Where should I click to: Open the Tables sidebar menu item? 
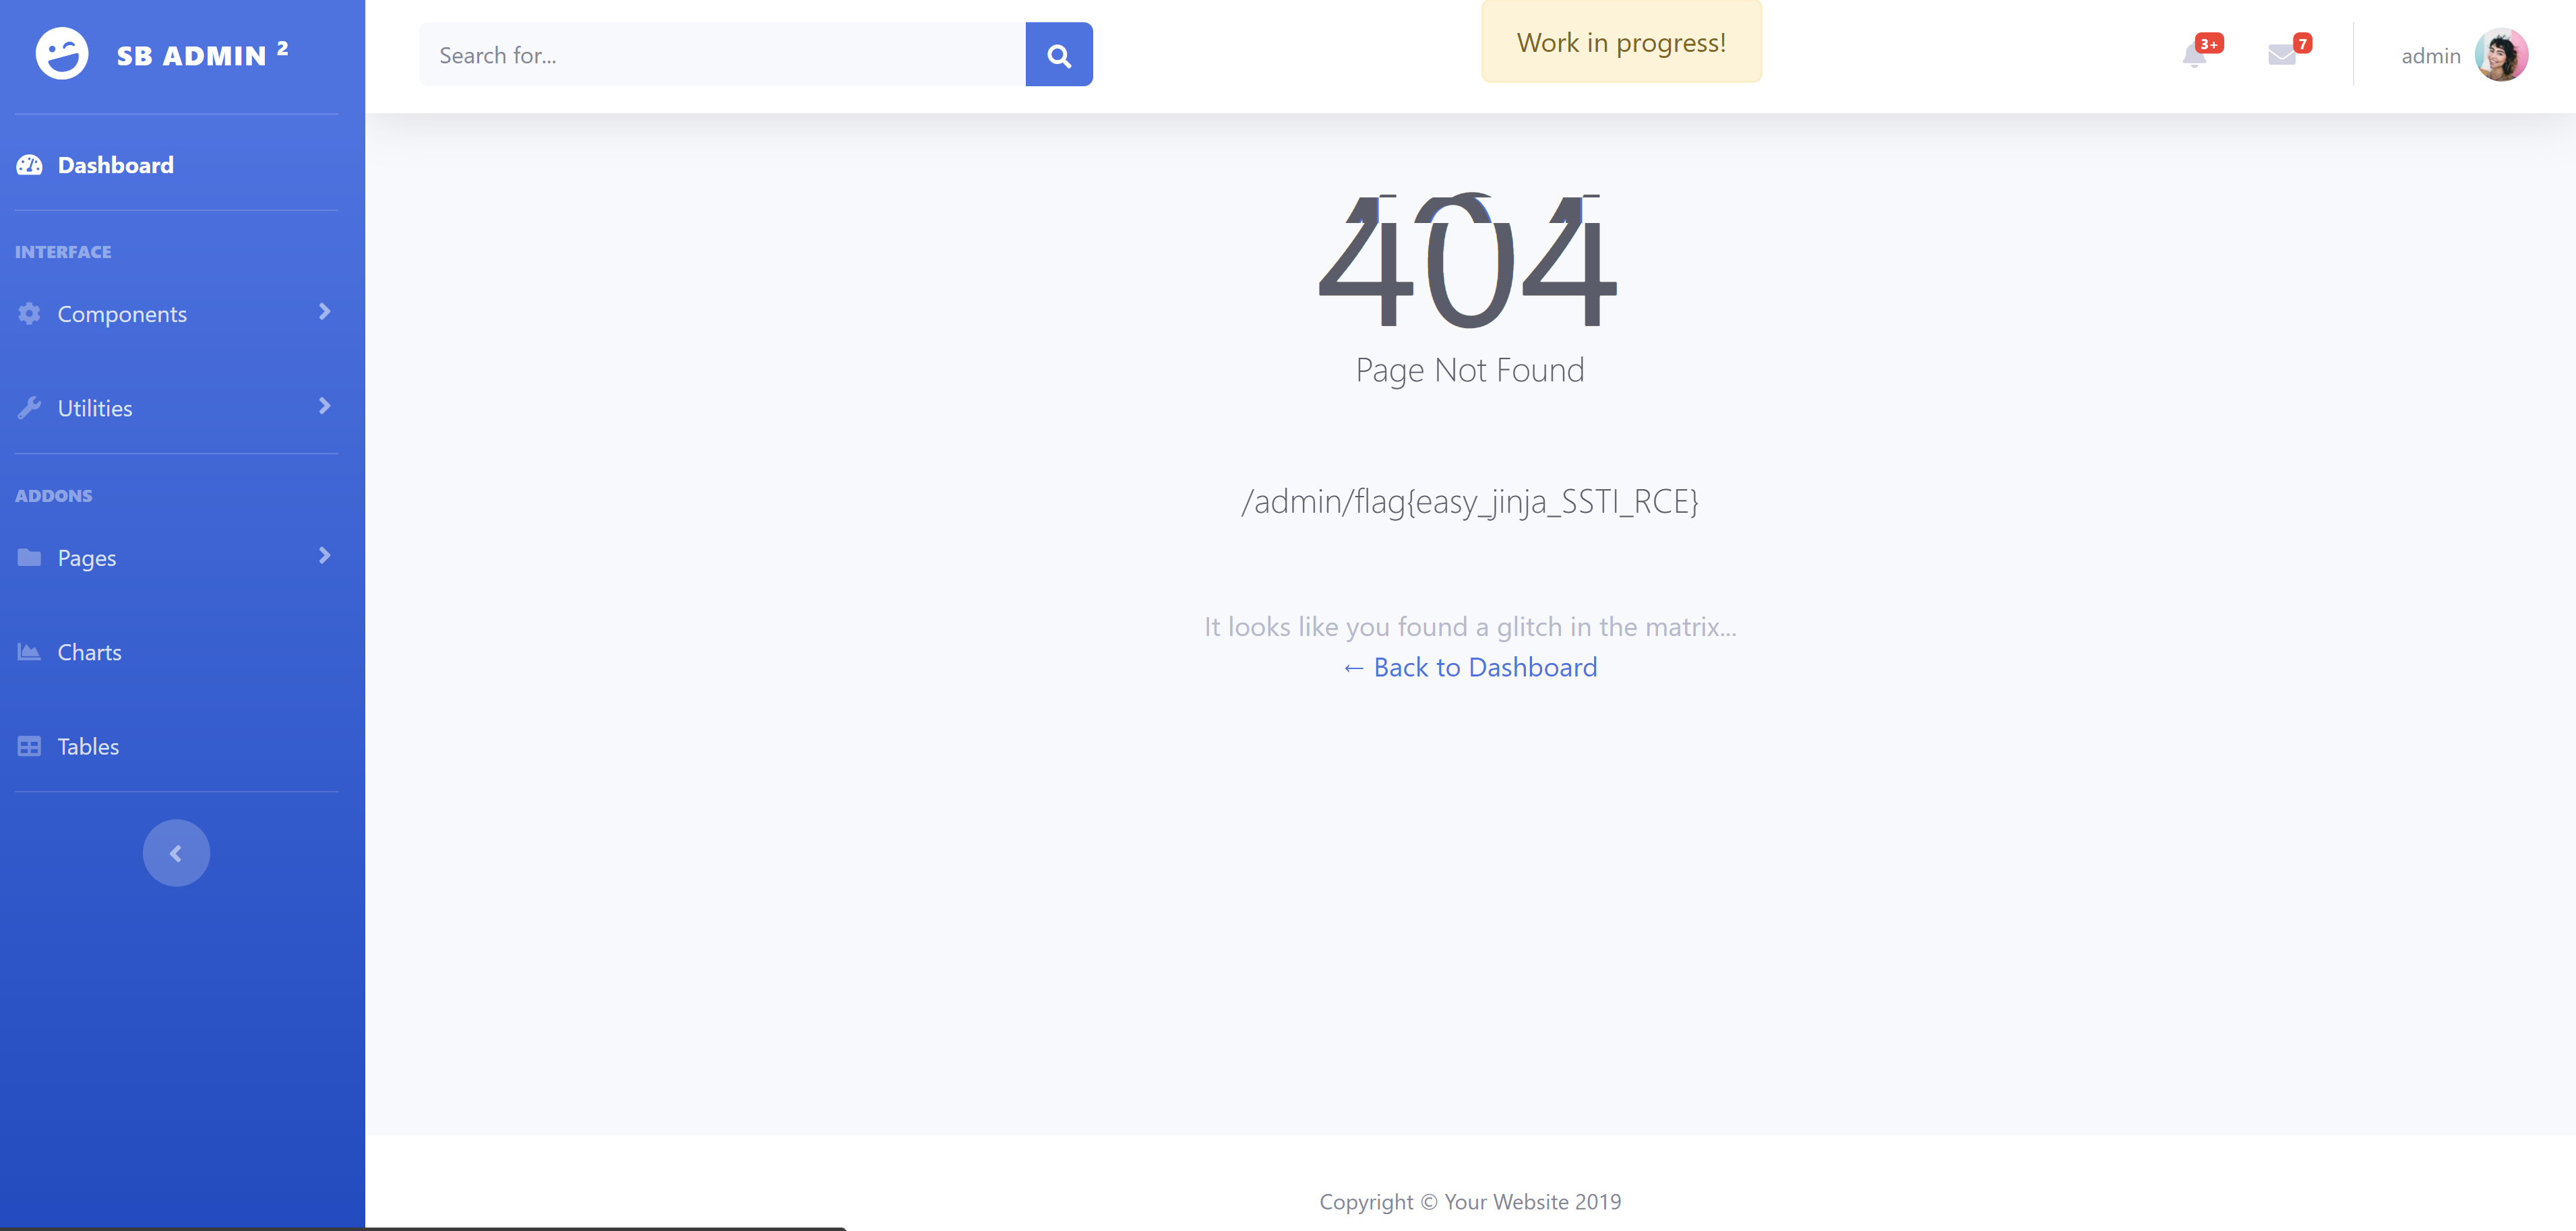88,747
